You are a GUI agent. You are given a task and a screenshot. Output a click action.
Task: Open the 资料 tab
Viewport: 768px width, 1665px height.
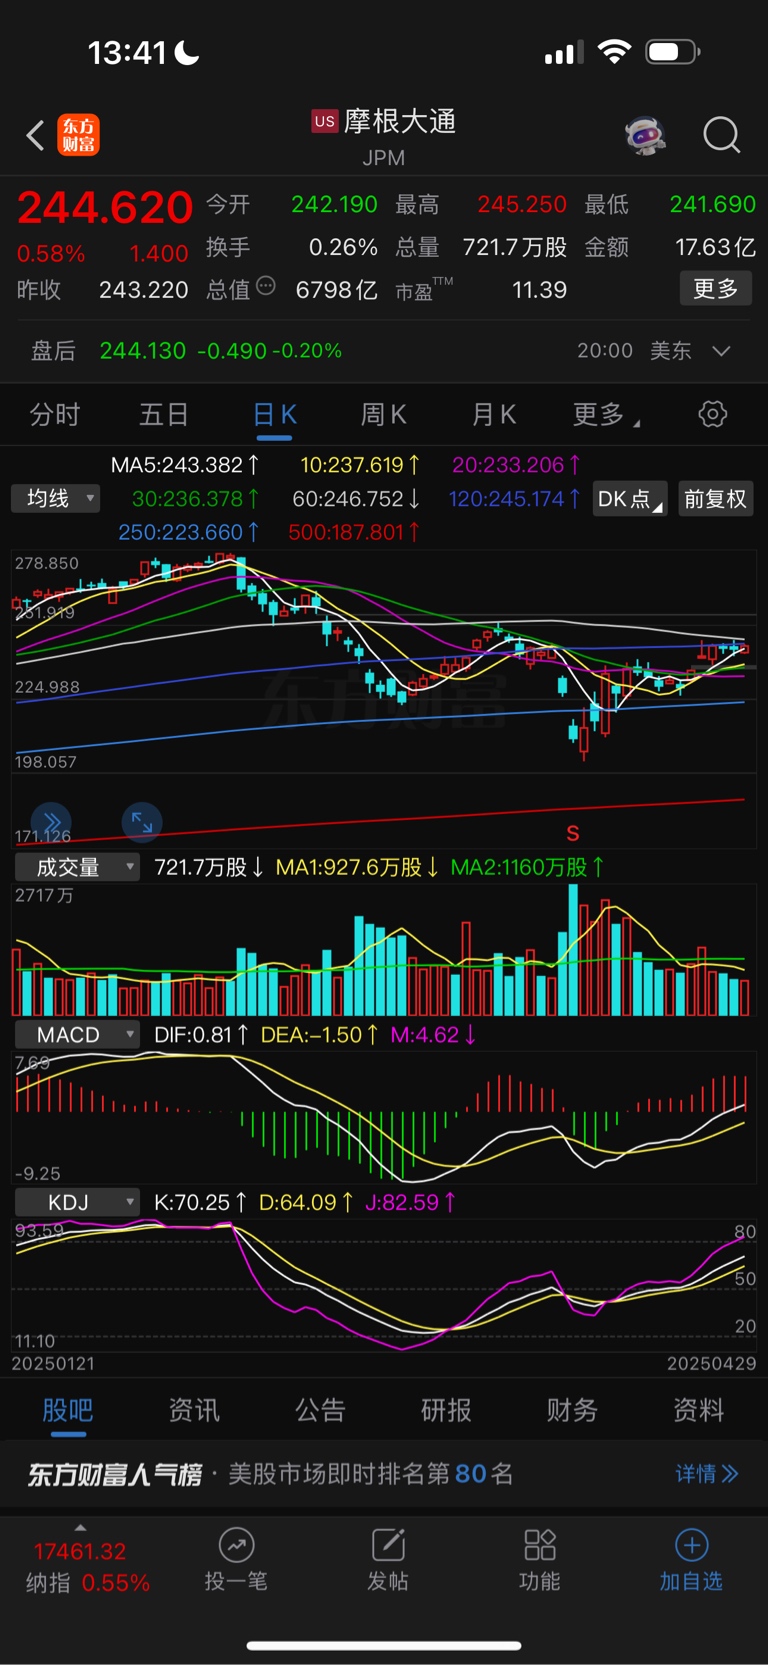tap(698, 1410)
